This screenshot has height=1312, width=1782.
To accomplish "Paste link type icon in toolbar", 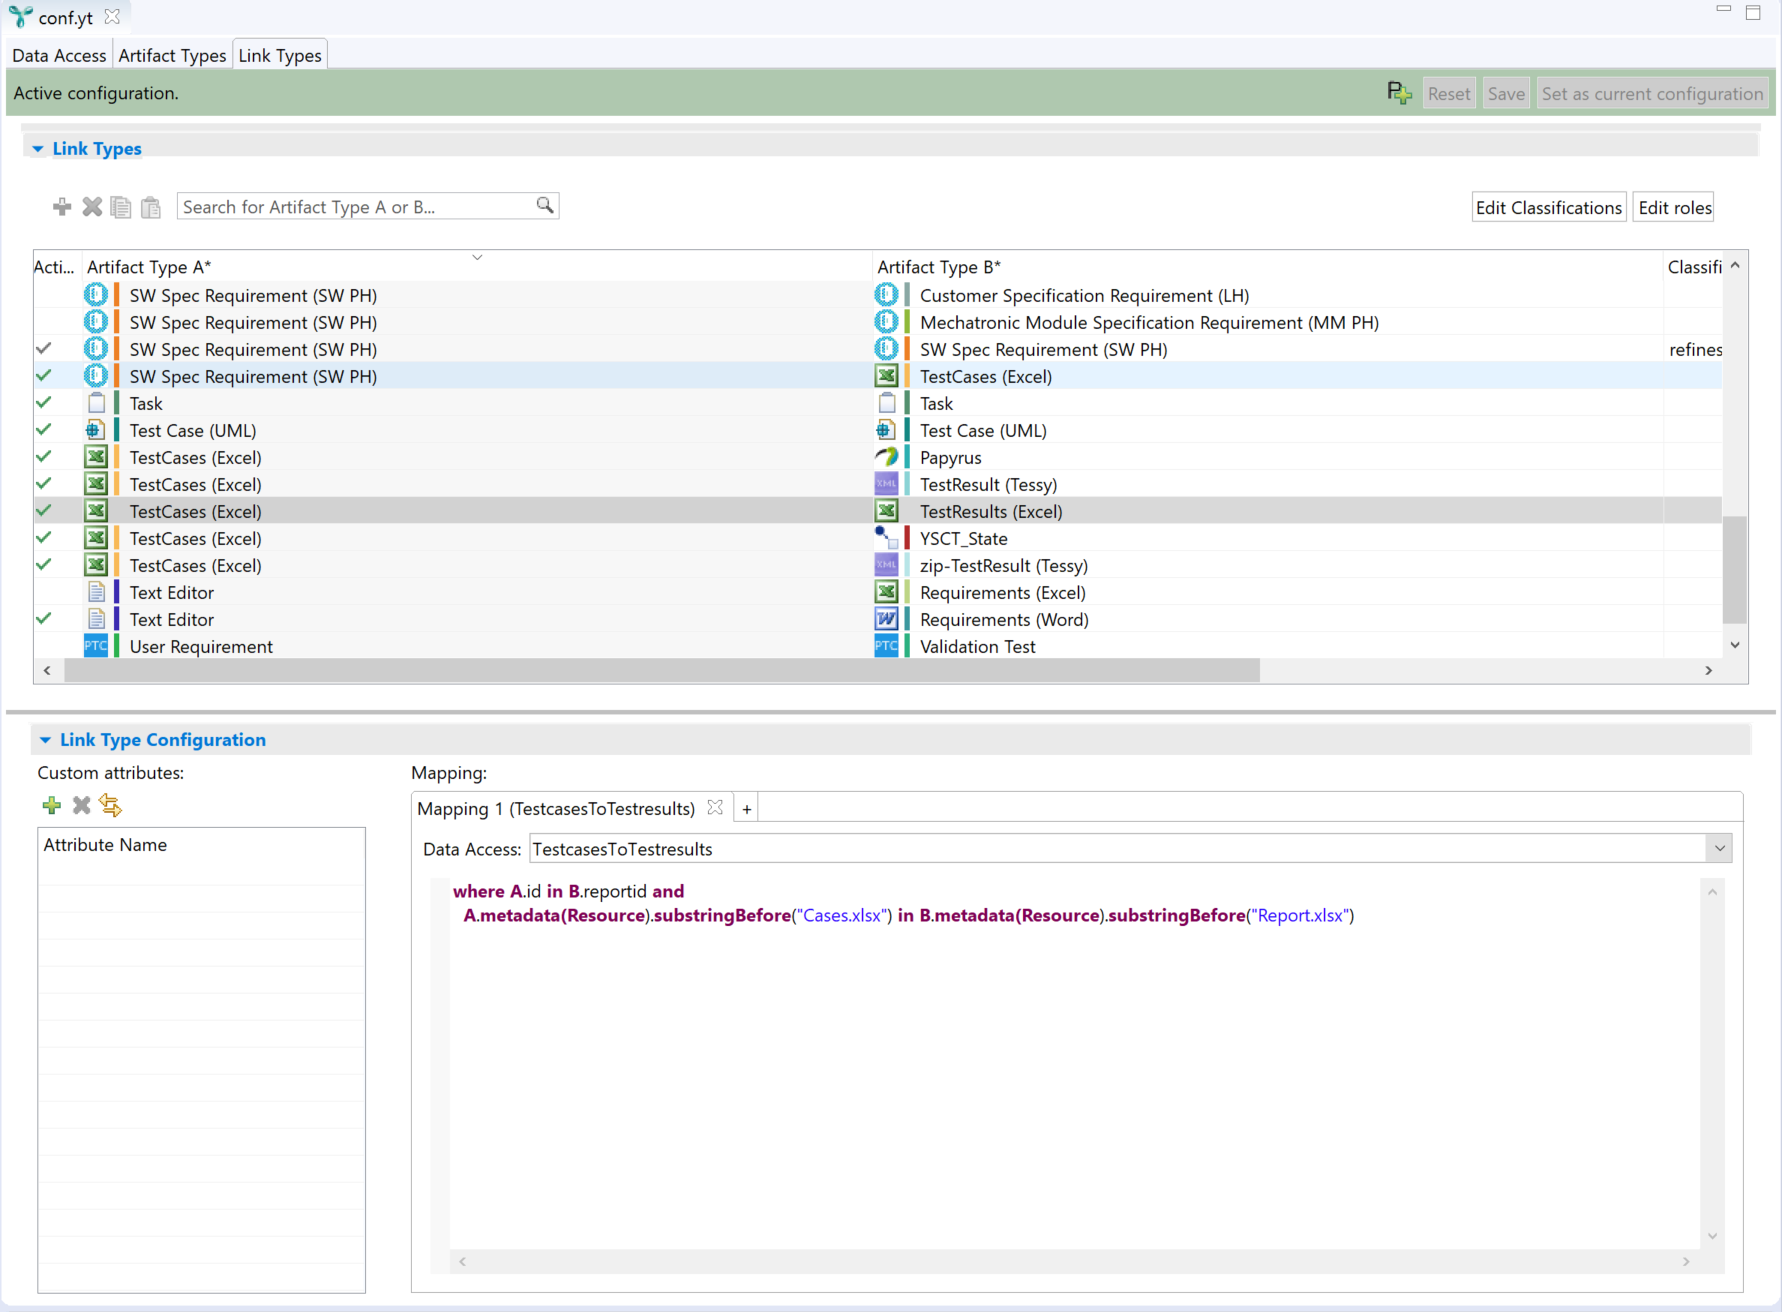I will (151, 207).
